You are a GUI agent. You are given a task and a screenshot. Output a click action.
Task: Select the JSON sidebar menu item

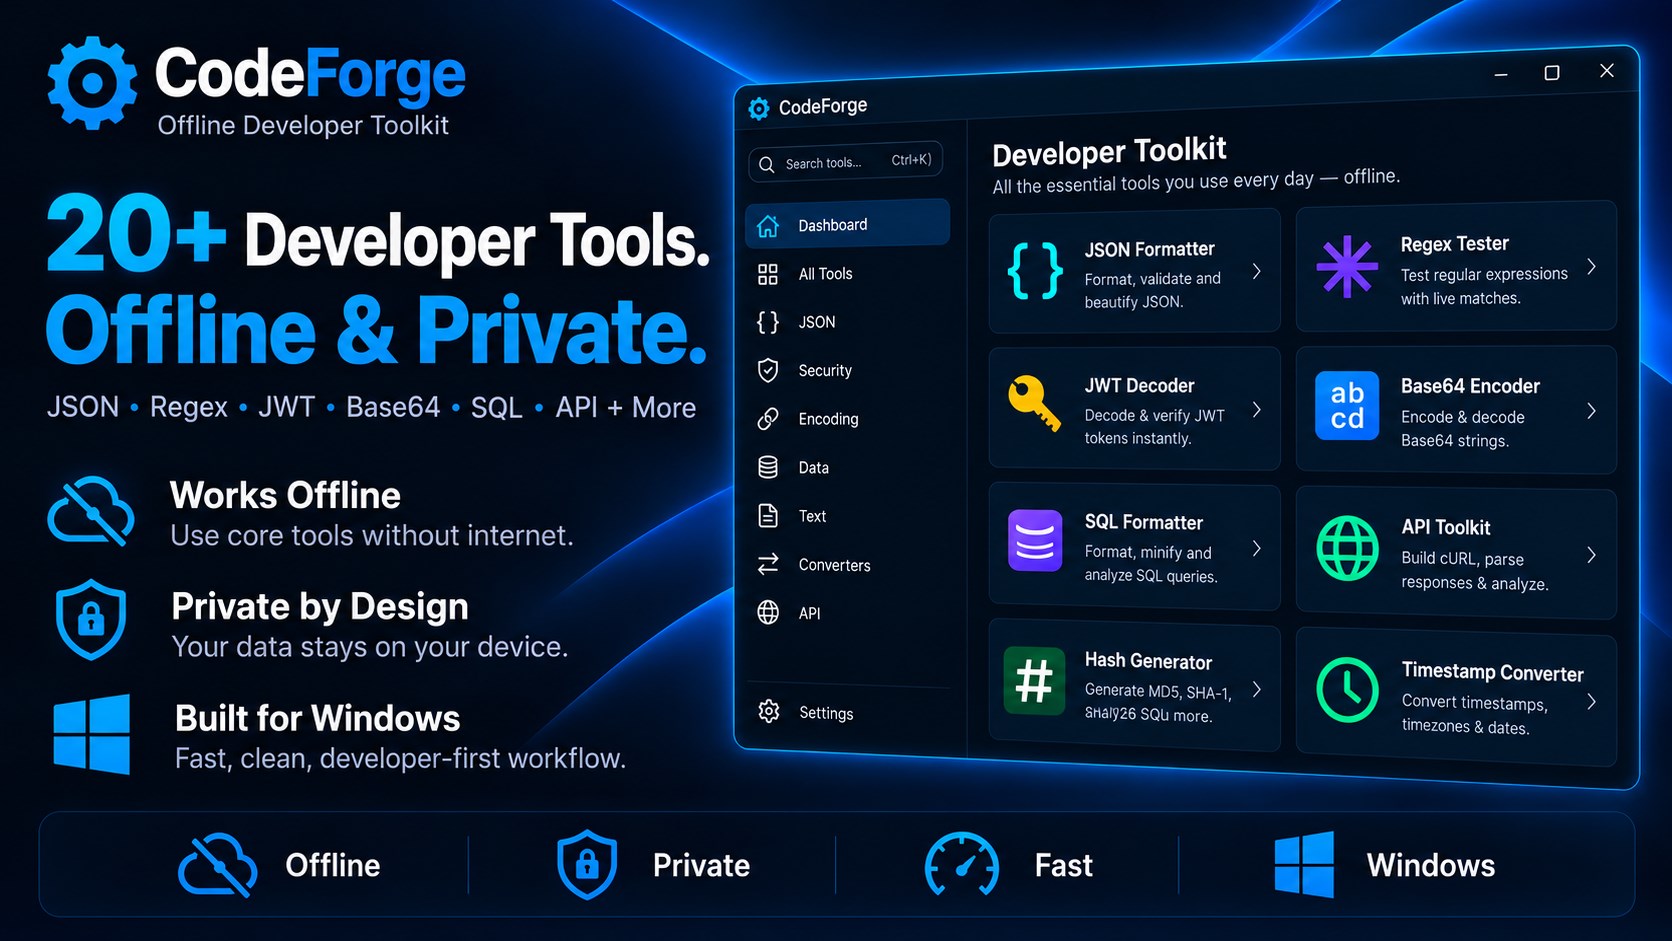point(847,322)
